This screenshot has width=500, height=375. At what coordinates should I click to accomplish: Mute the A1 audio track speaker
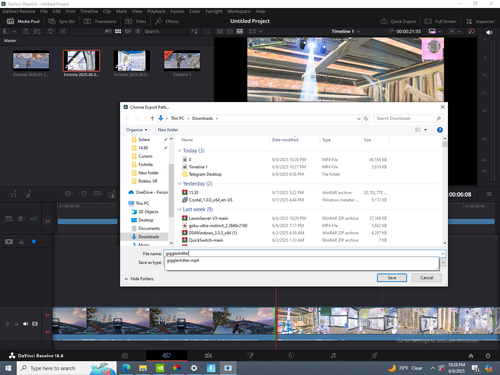(25, 324)
